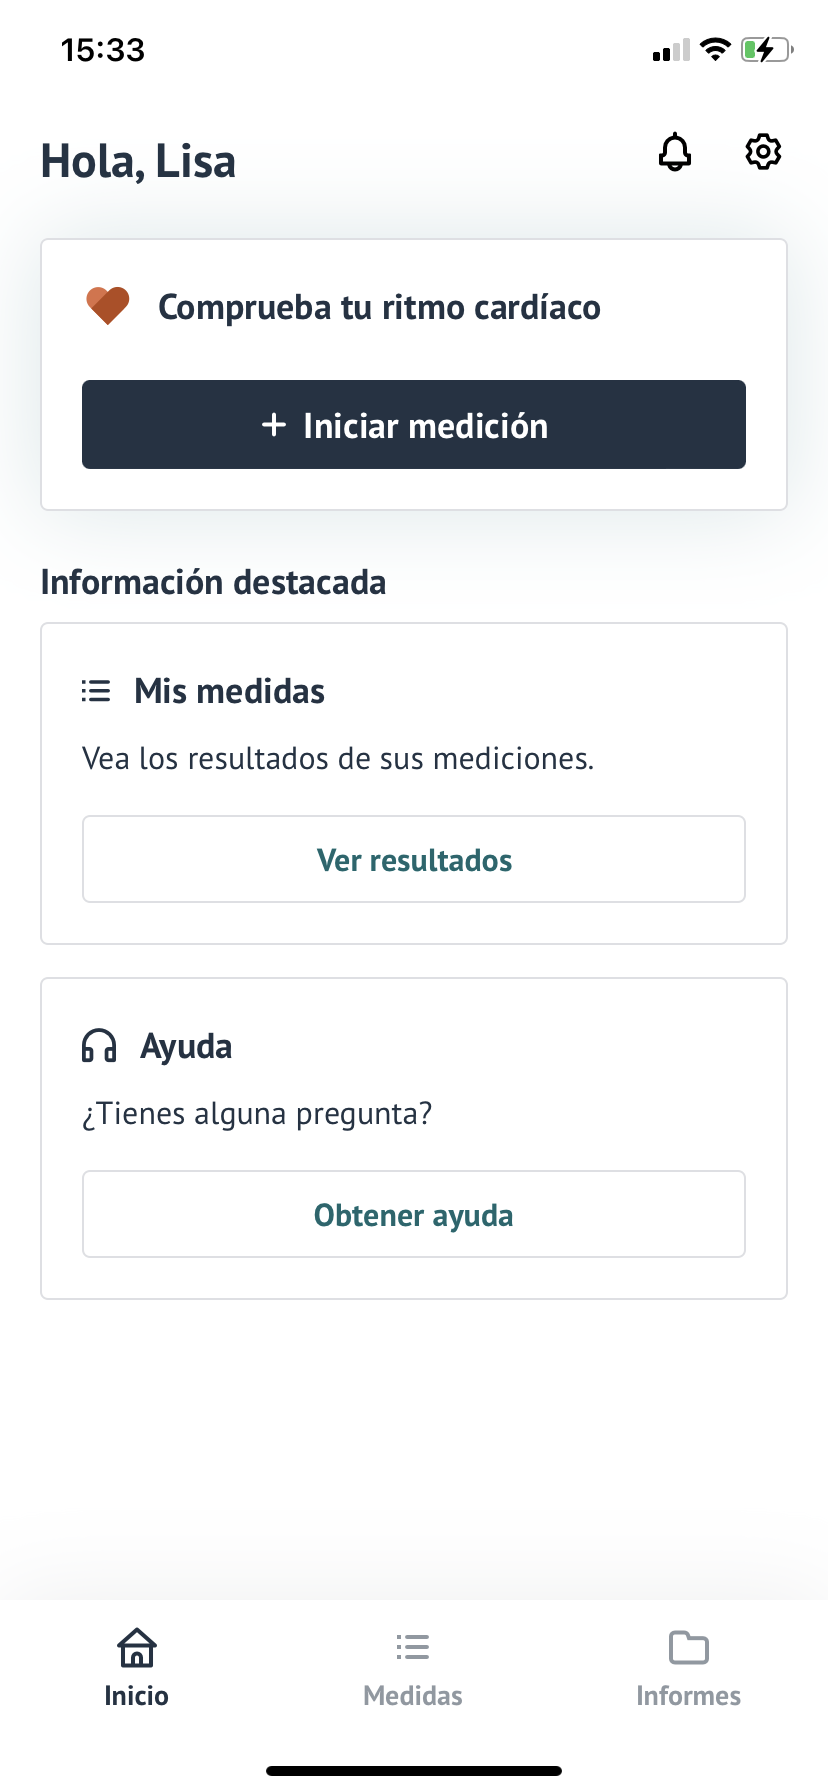The height and width of the screenshot is (1792, 828).
Task: Open notifications bell icon
Action: click(x=675, y=152)
